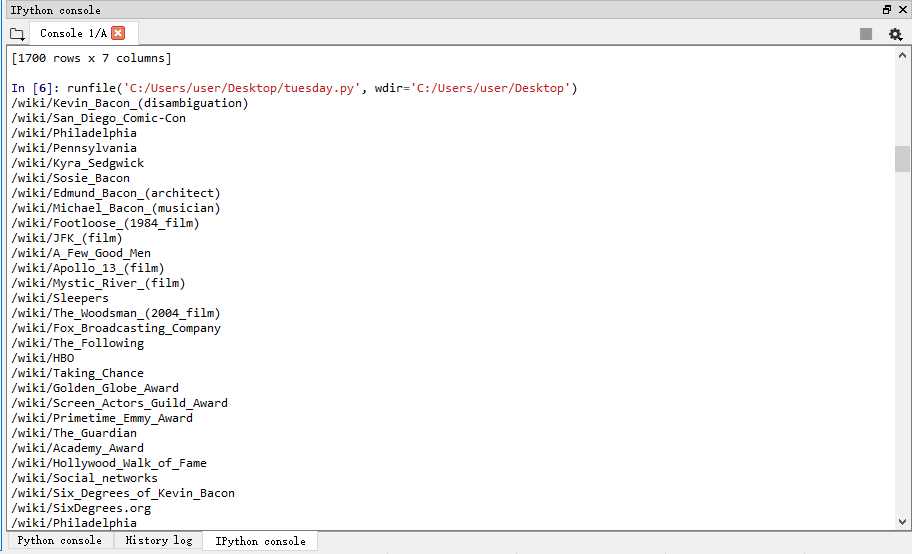Click /wiki/Michael_Bacon_(musician) line

tap(116, 208)
